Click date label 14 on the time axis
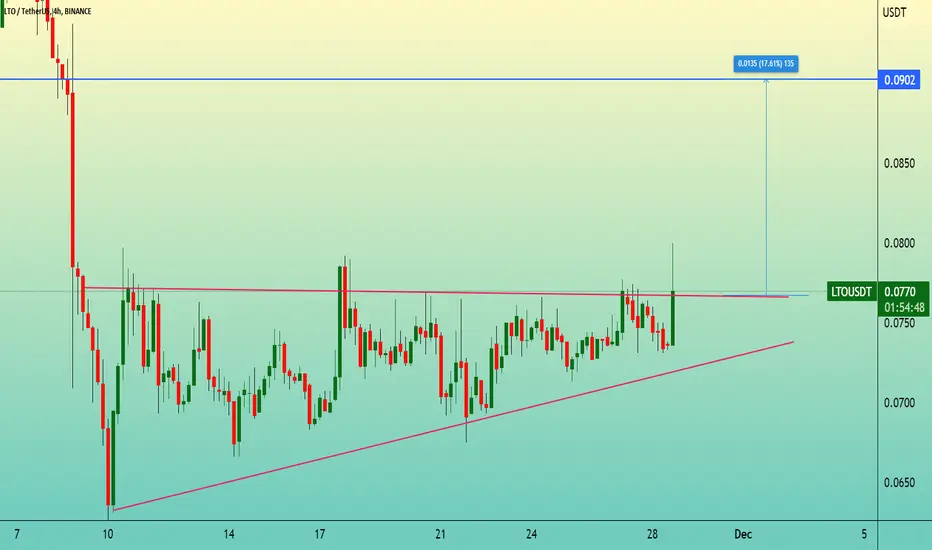The height and width of the screenshot is (550, 932). [x=229, y=534]
